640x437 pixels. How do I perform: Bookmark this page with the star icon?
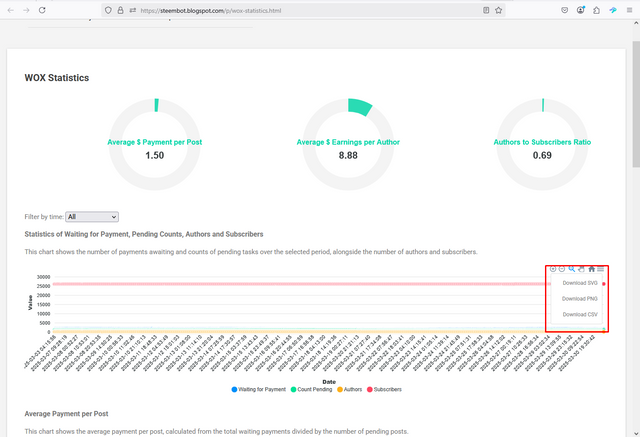click(498, 10)
